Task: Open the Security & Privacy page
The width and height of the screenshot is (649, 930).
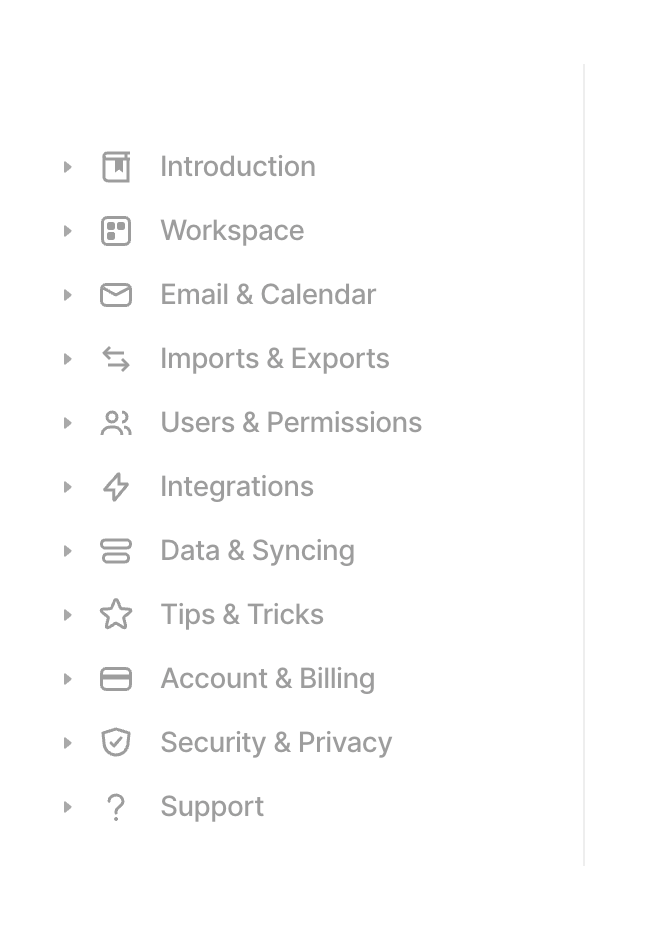Action: [276, 742]
